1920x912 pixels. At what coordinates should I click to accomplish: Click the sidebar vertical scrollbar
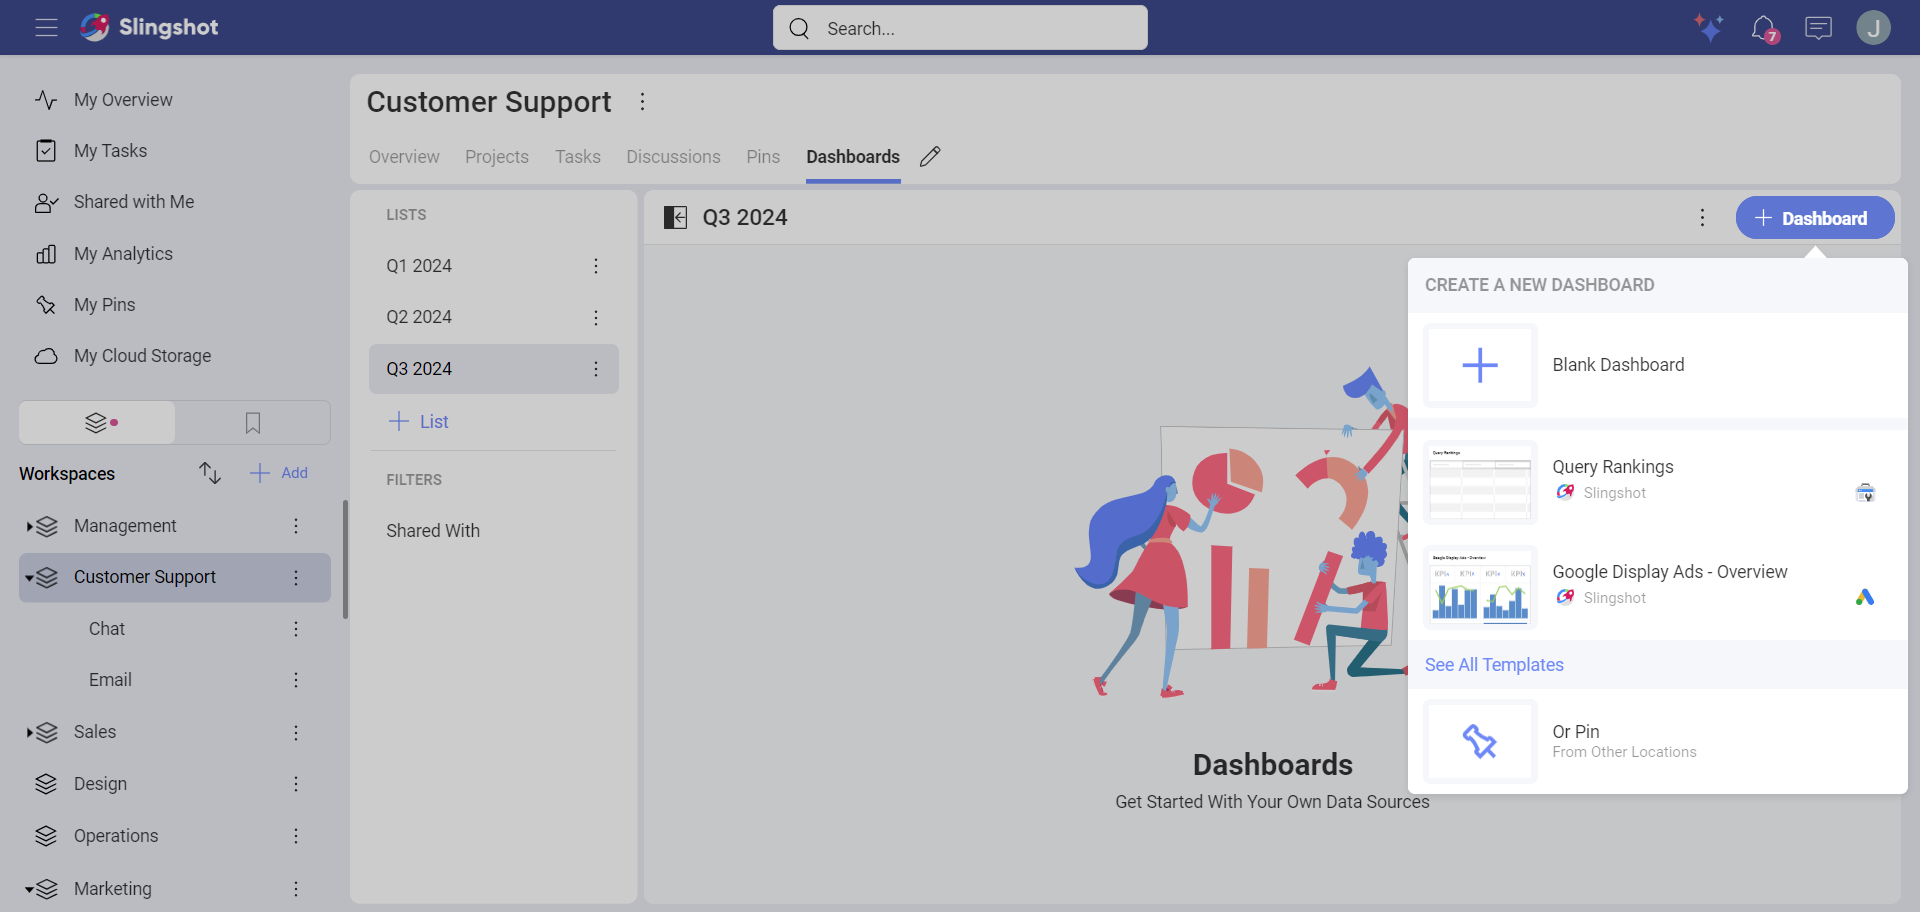point(345,560)
